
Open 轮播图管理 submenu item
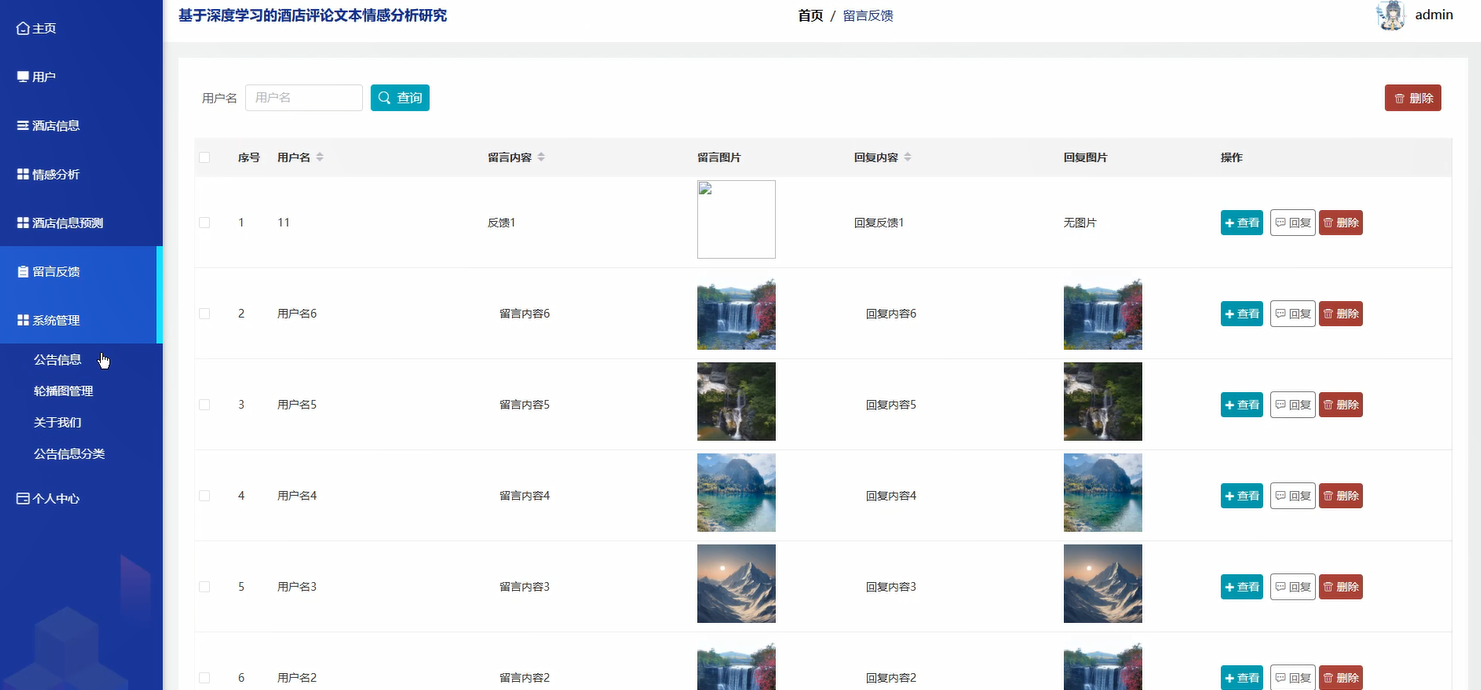[64, 391]
